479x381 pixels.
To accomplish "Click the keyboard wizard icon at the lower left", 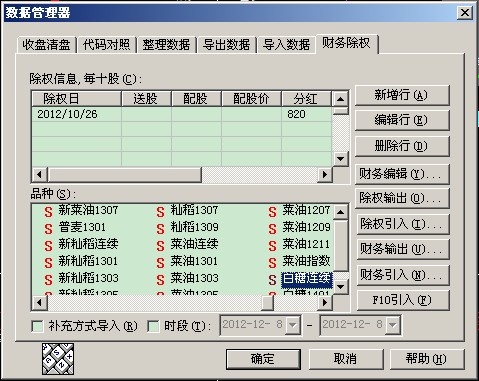I will coord(58,359).
